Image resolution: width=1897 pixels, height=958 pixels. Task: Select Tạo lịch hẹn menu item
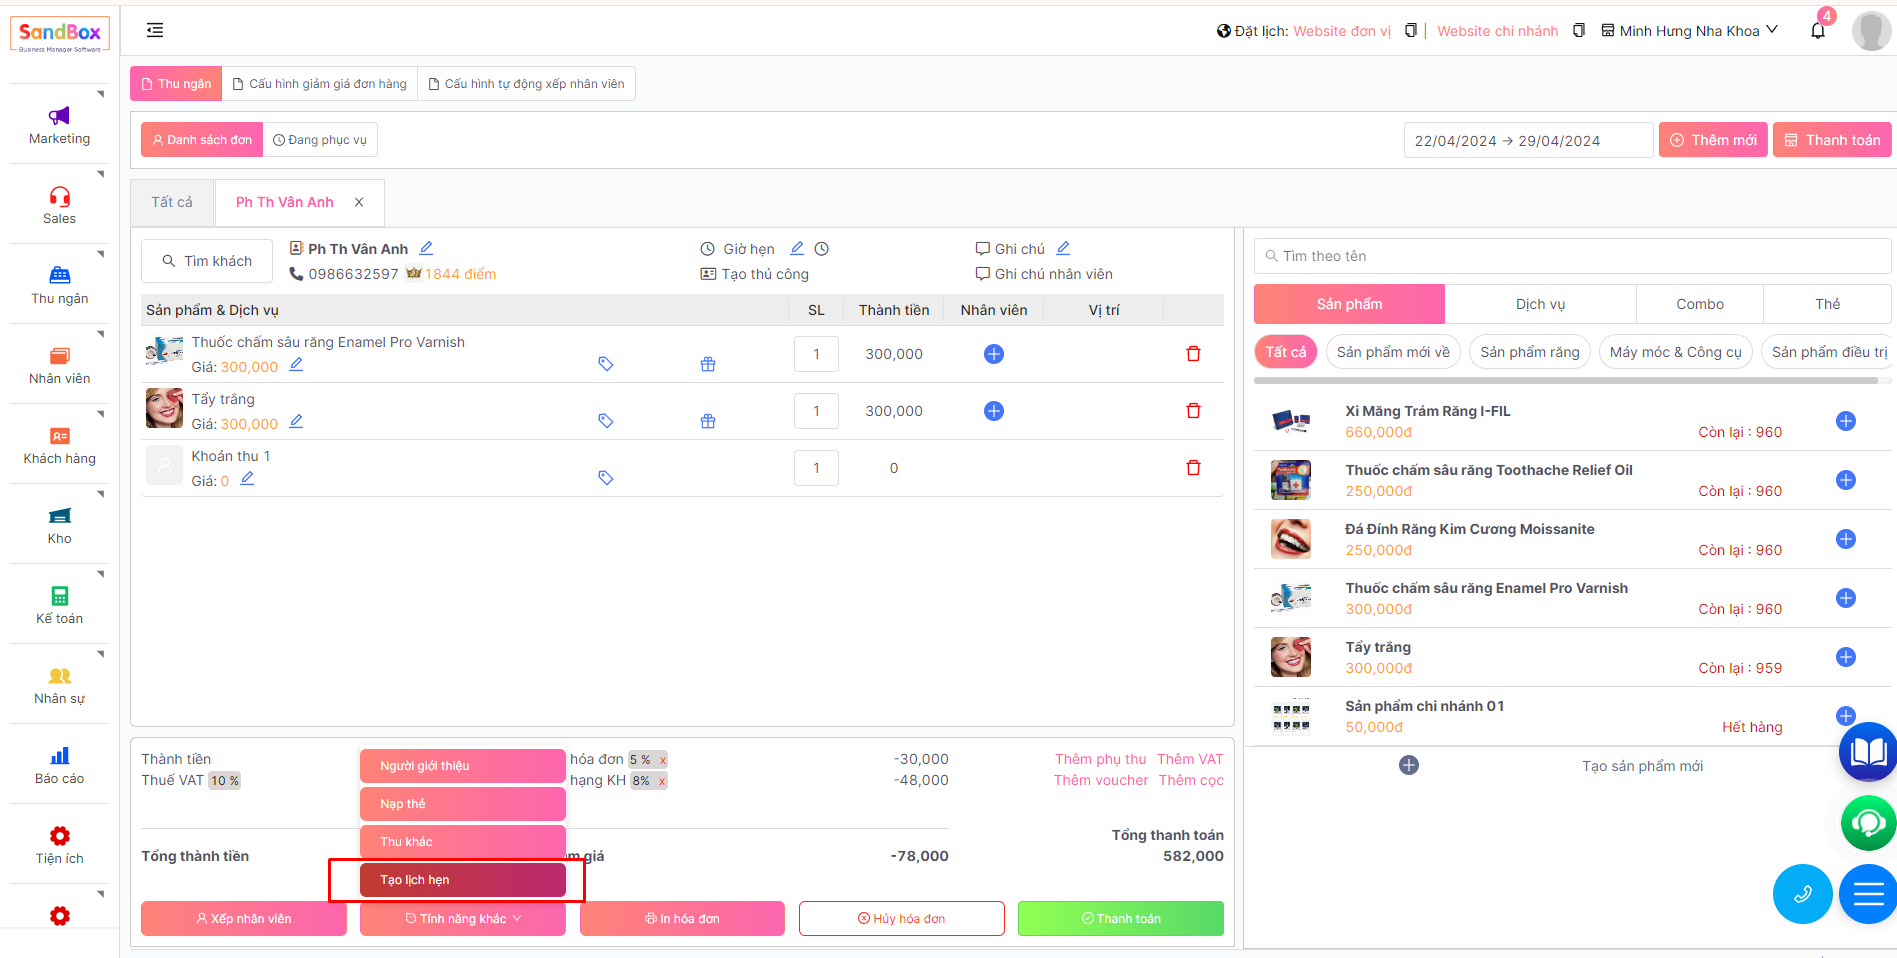click(462, 880)
